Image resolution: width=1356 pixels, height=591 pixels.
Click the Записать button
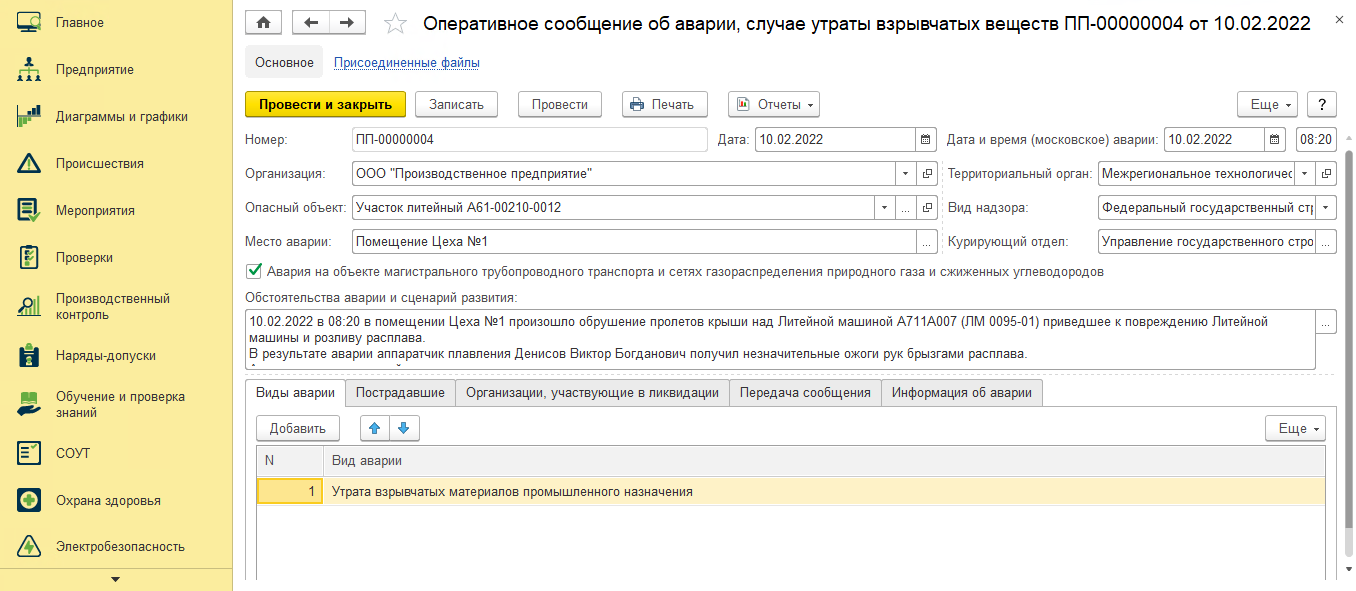coord(456,104)
